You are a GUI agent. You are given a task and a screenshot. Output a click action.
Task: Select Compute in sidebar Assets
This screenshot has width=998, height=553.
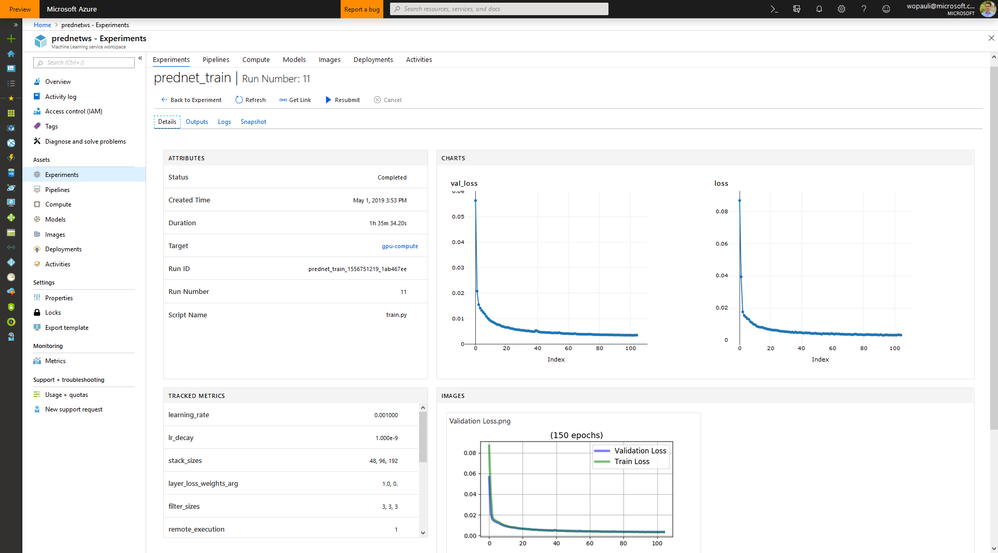tap(58, 204)
